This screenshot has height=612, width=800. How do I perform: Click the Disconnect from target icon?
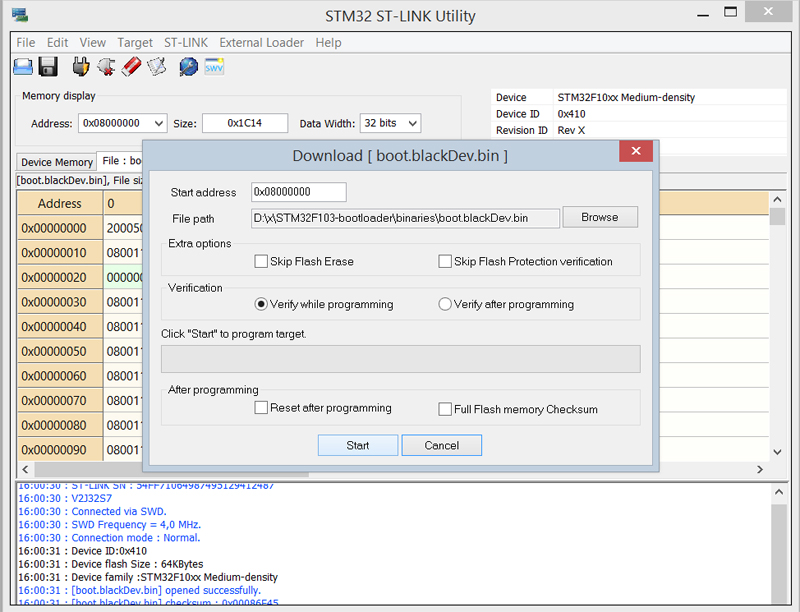[x=106, y=67]
